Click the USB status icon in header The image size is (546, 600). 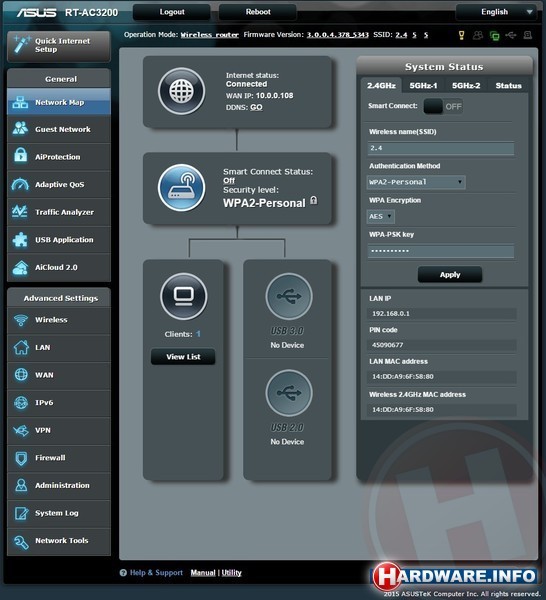point(511,35)
